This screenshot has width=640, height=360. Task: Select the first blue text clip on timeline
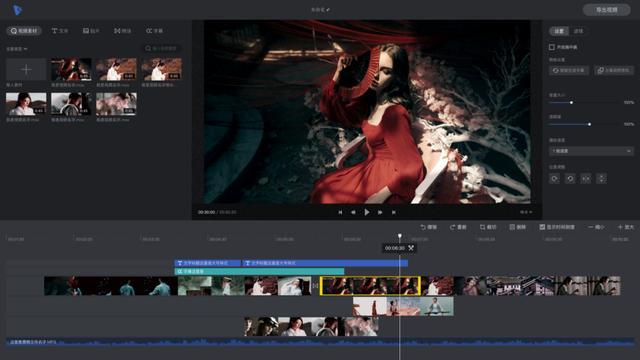[x=207, y=263]
